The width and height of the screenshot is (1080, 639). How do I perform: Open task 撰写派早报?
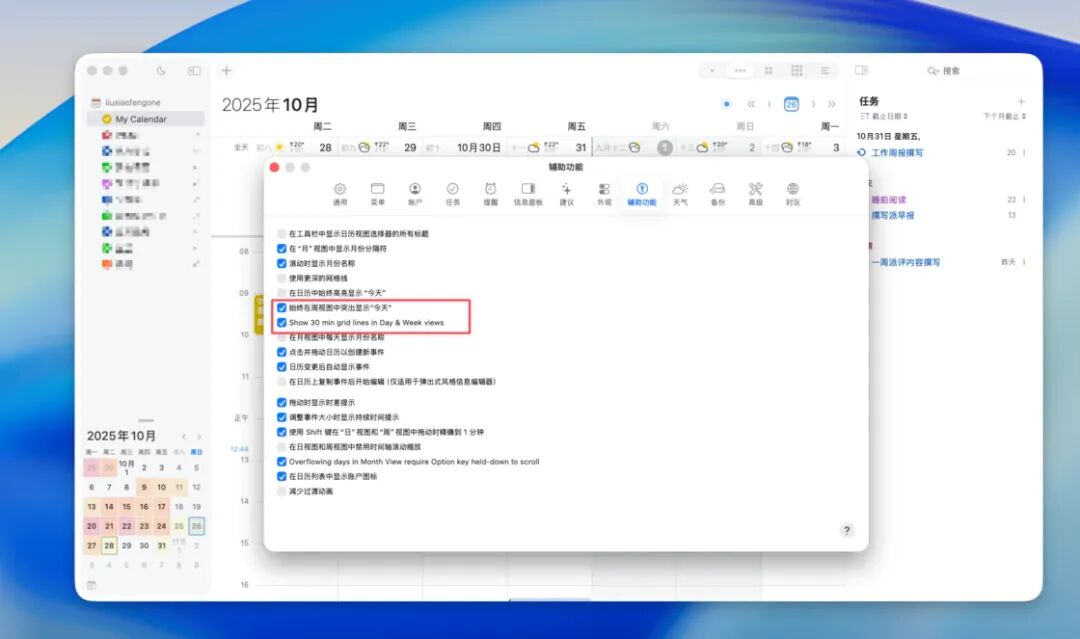(x=893, y=216)
